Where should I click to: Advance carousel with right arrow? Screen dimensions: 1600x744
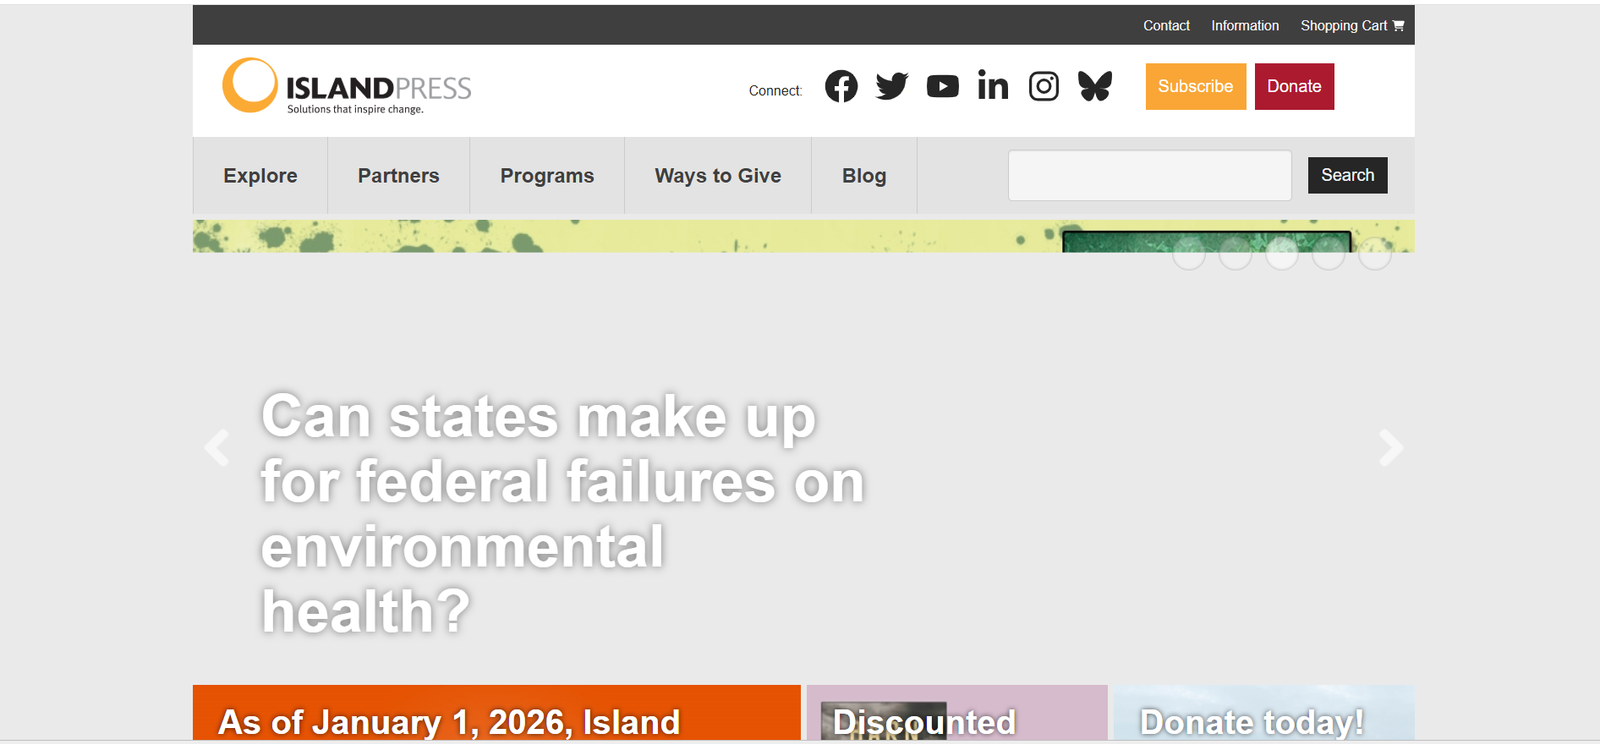pyautogui.click(x=1391, y=447)
